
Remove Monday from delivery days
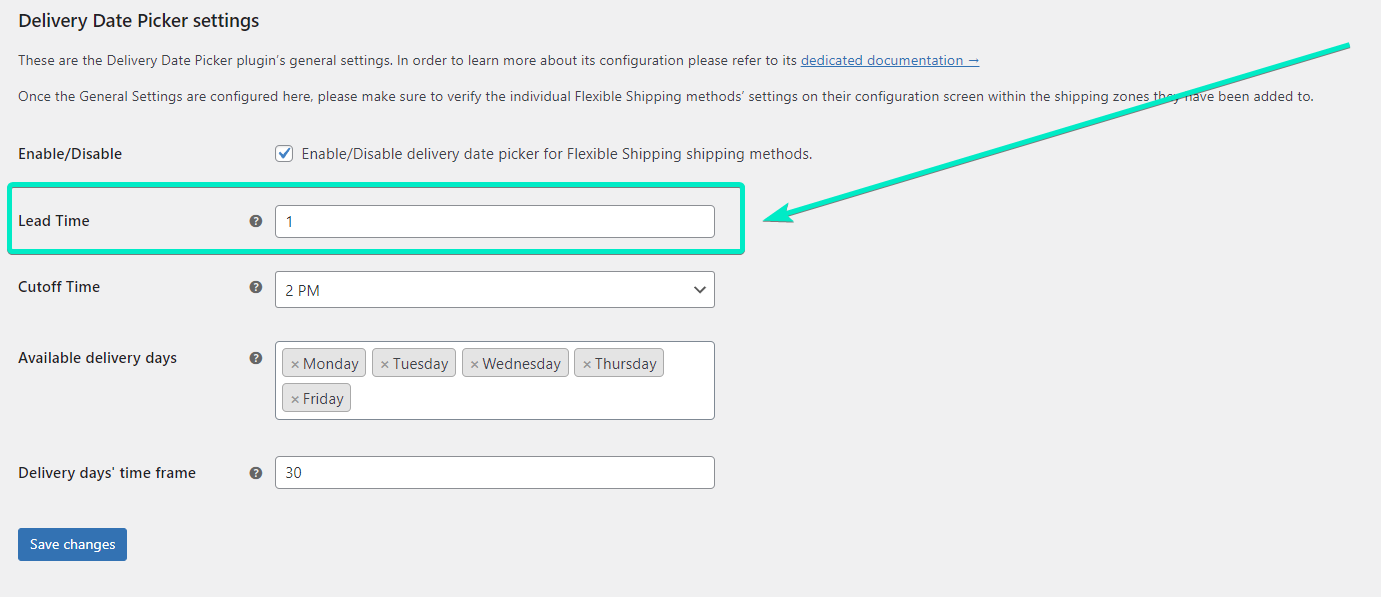click(295, 364)
